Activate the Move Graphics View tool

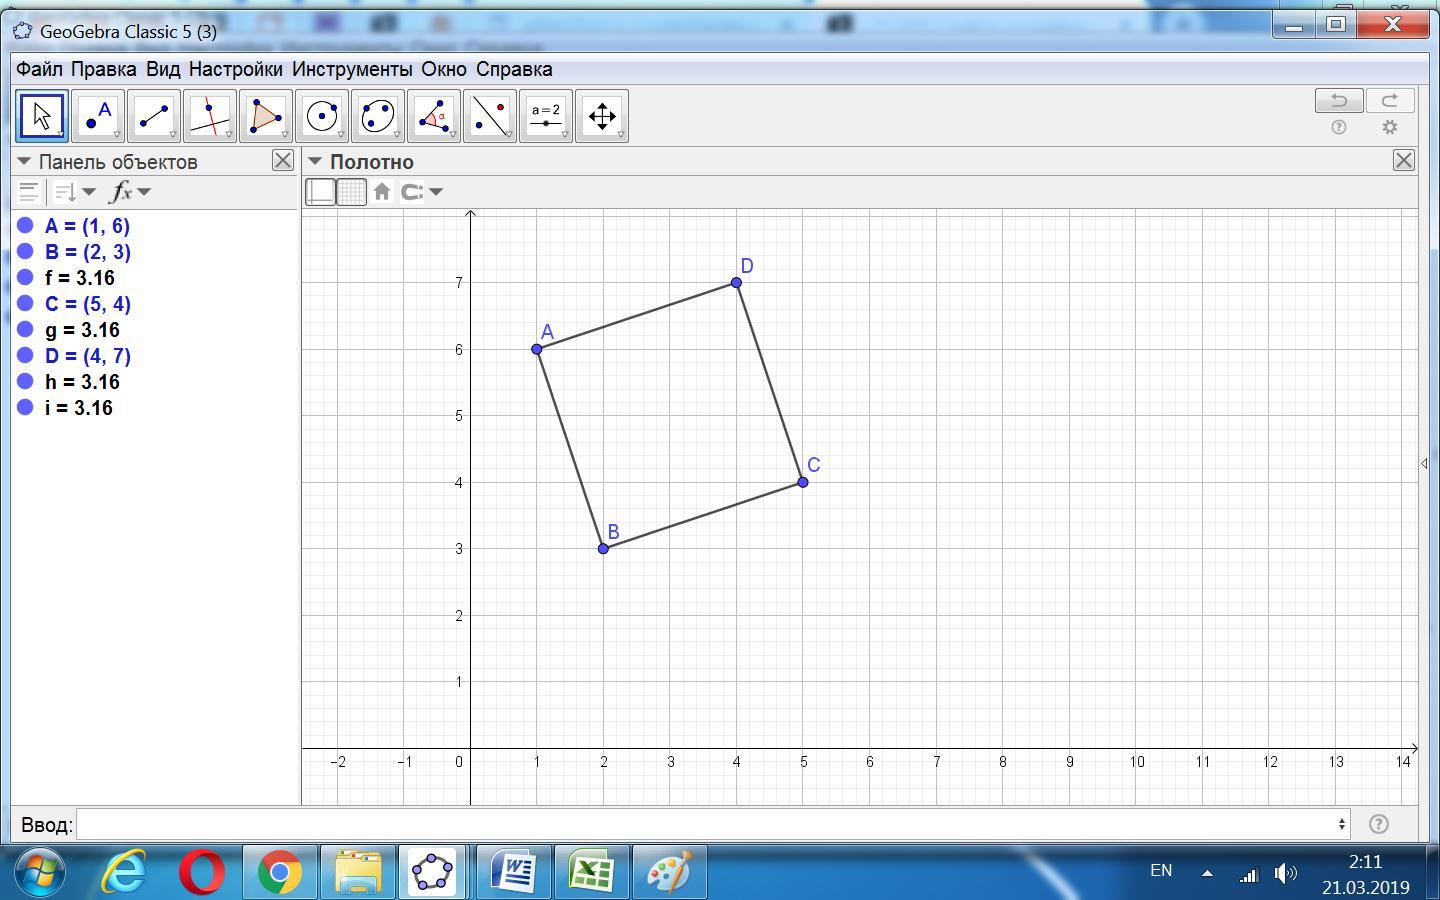pyautogui.click(x=602, y=116)
